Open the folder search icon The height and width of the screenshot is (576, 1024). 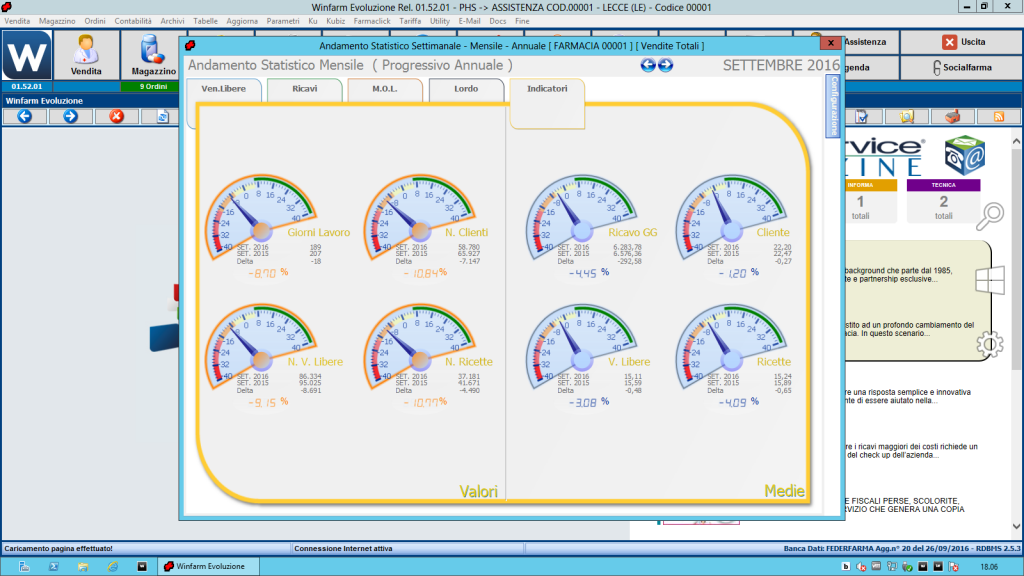pos(907,116)
